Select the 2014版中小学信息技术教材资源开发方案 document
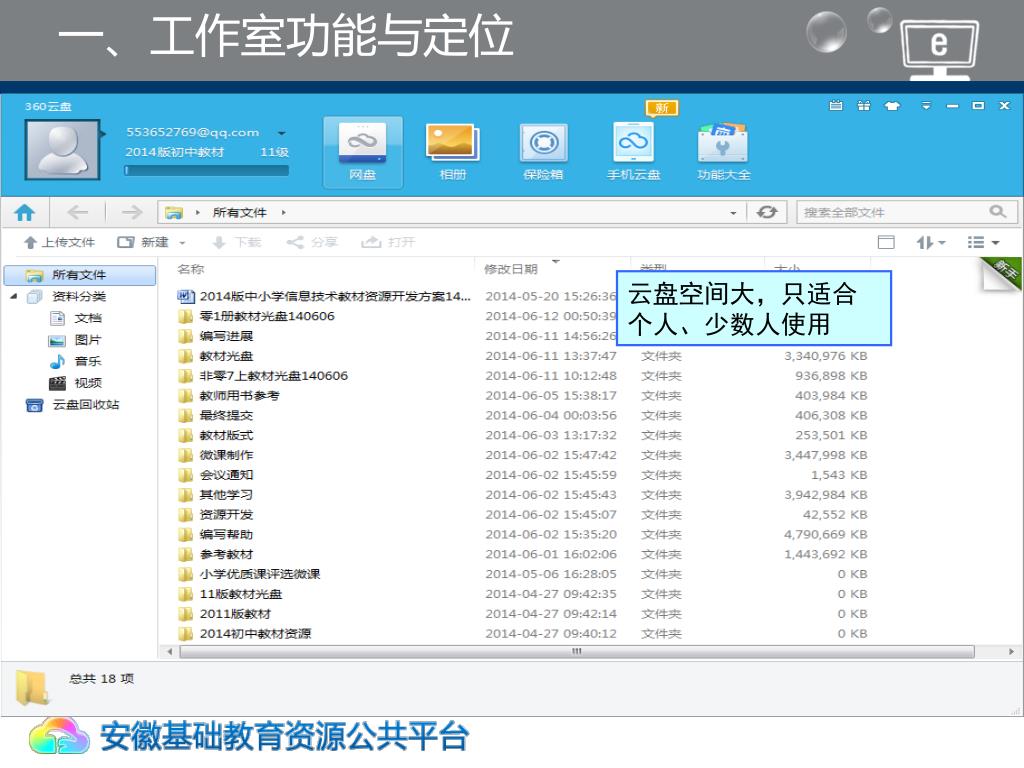 pyautogui.click(x=324, y=296)
